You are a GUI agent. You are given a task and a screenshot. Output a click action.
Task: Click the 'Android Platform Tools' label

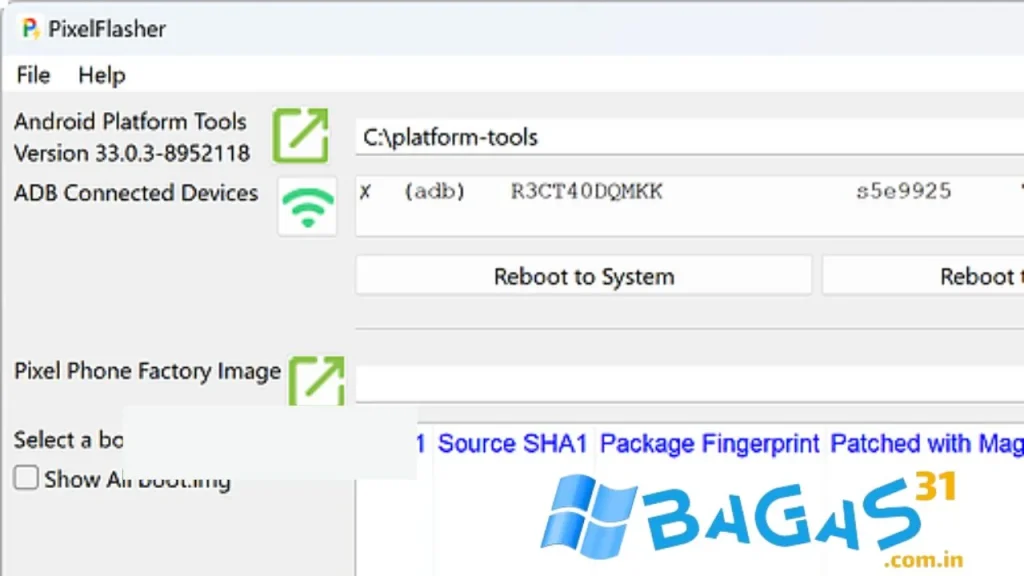click(x=131, y=121)
